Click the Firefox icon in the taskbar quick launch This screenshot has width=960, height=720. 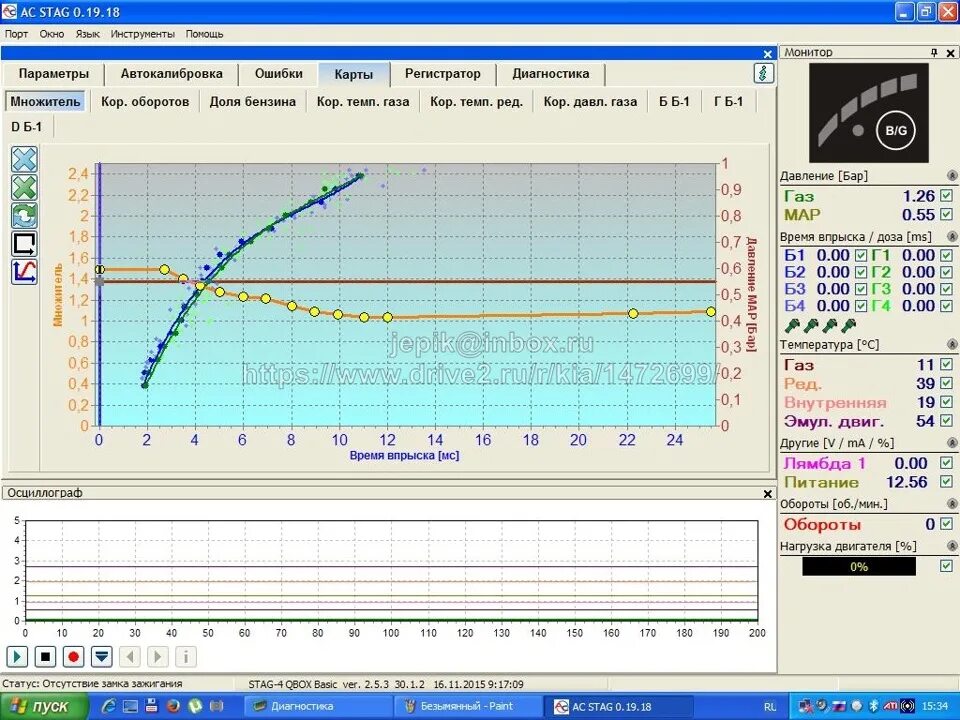click(x=173, y=707)
